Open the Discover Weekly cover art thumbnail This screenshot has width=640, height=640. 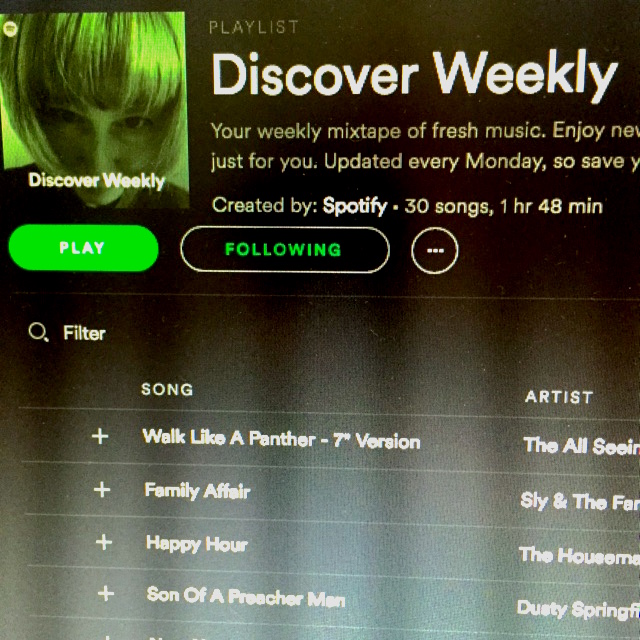pos(95,110)
